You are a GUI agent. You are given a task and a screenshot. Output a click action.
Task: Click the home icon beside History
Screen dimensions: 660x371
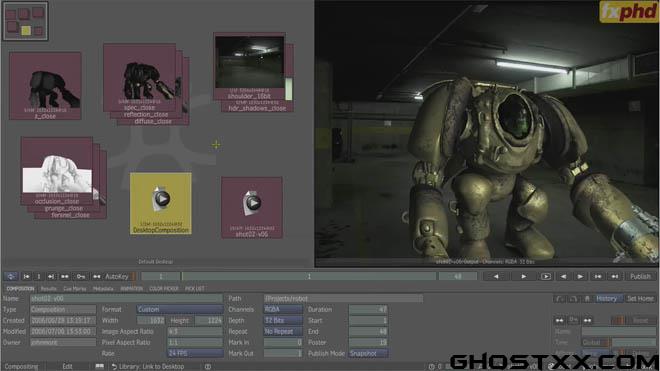pos(587,299)
